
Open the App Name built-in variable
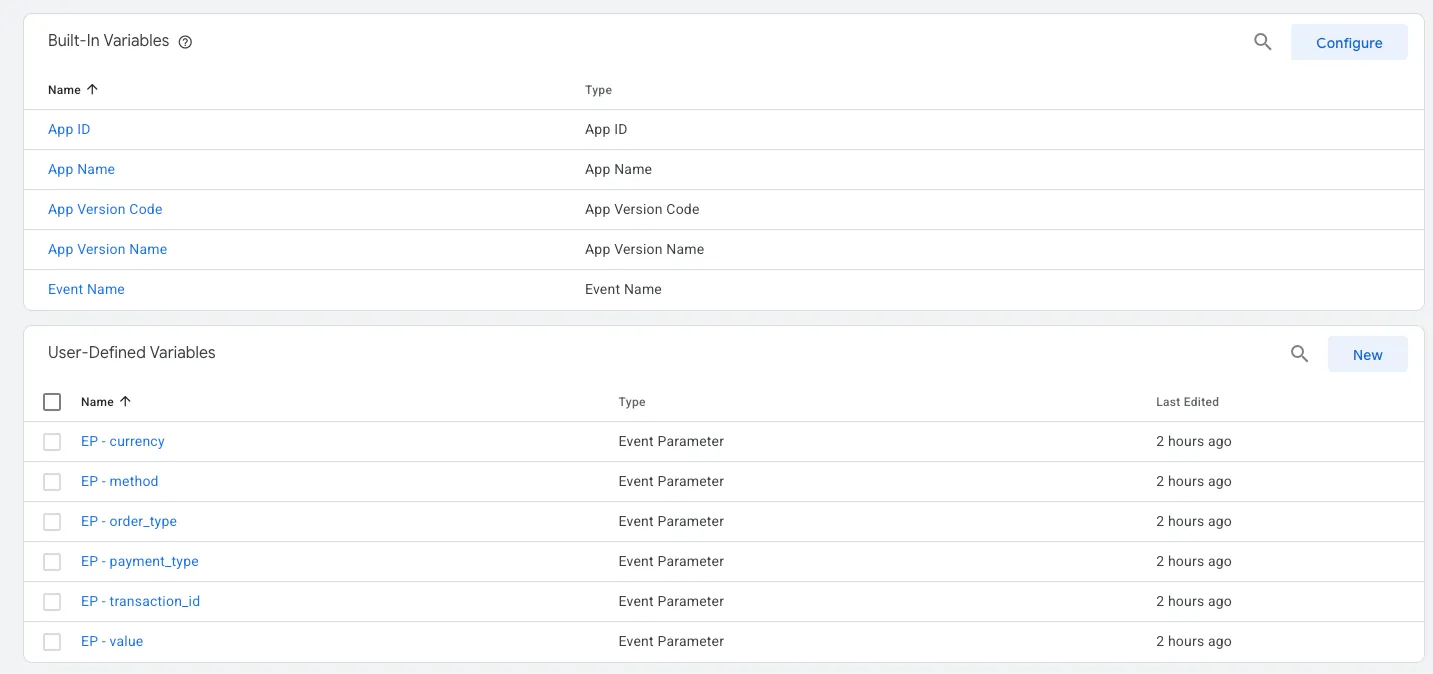tap(81, 169)
